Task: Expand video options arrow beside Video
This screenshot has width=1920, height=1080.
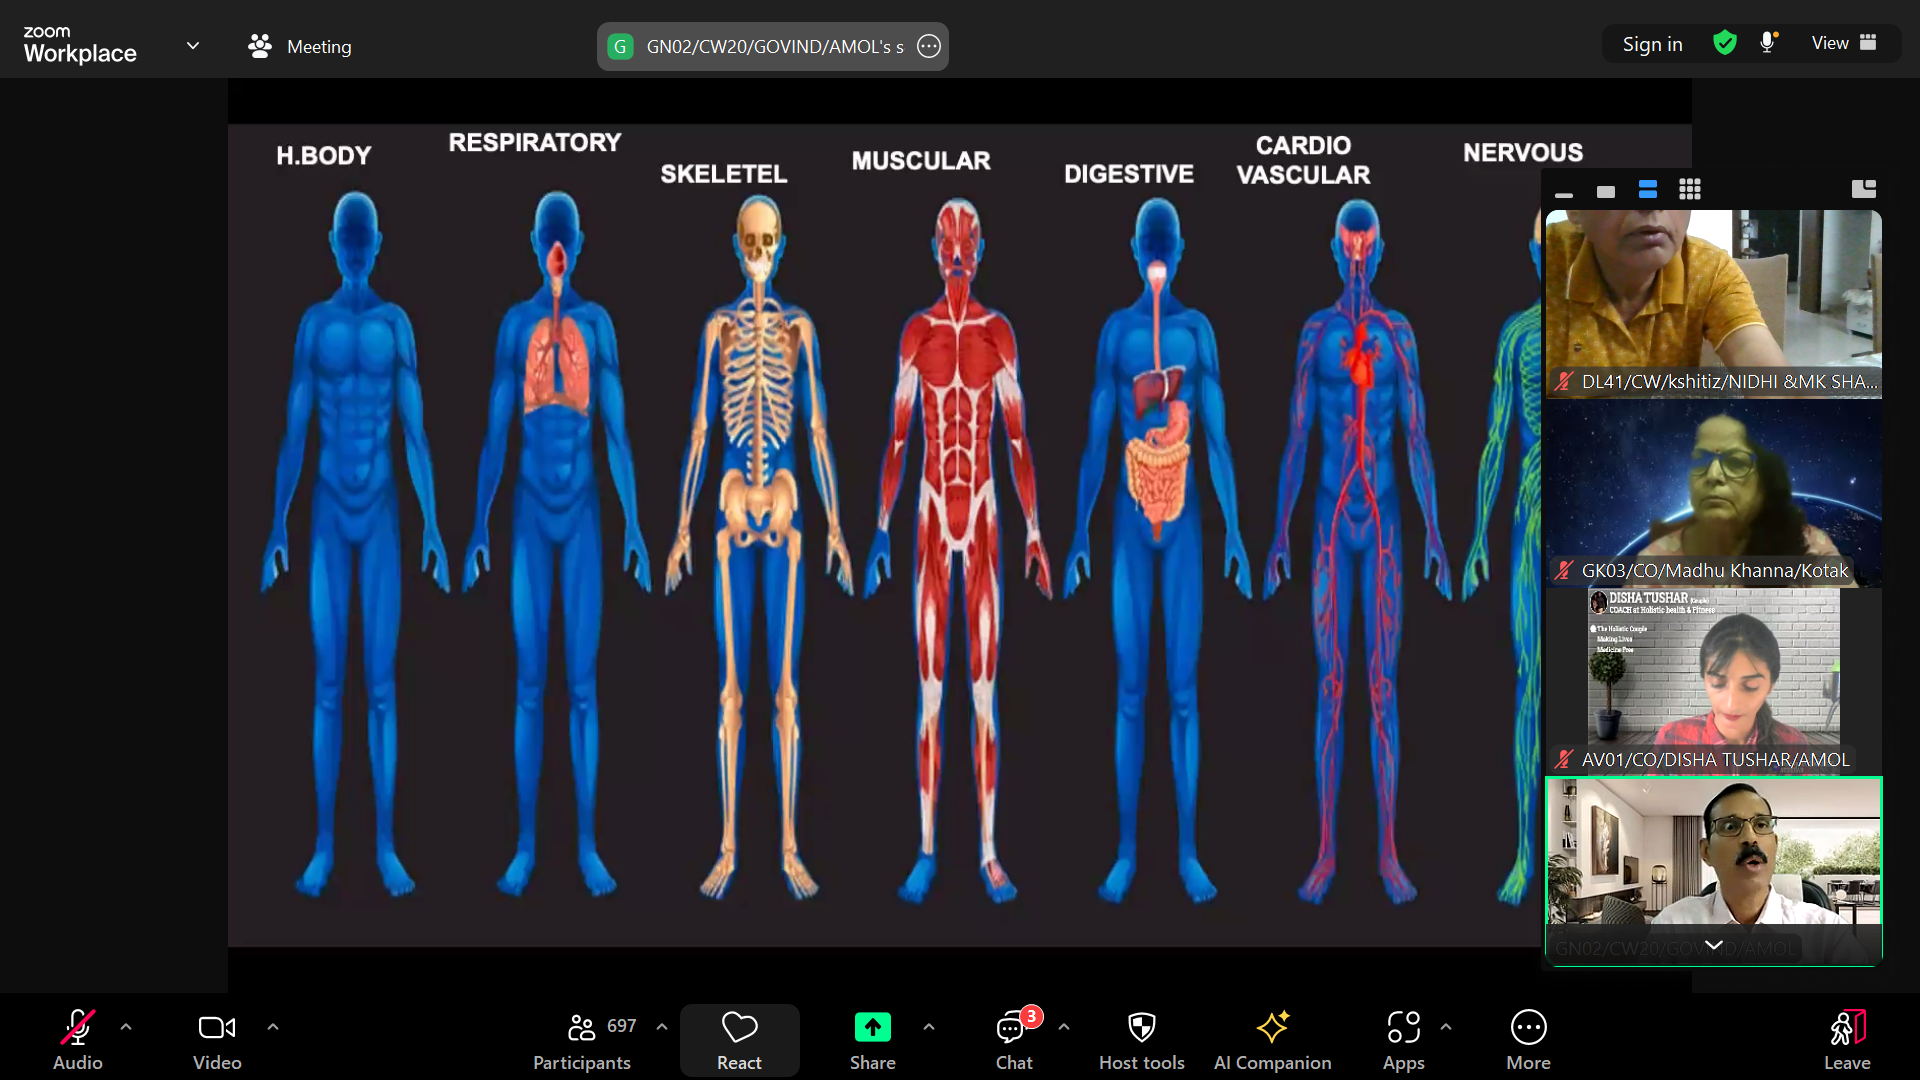Action: 273,1027
